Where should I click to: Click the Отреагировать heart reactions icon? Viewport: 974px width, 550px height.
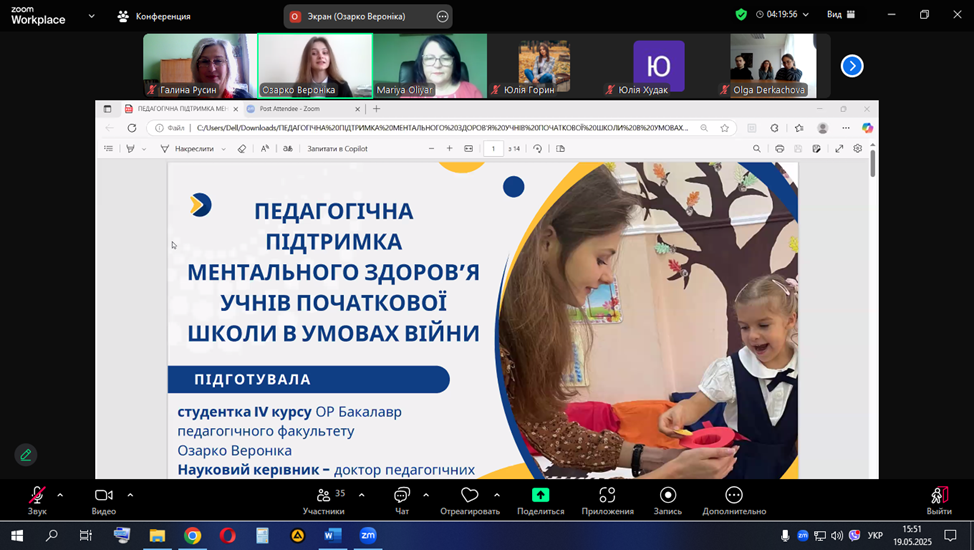pos(469,495)
